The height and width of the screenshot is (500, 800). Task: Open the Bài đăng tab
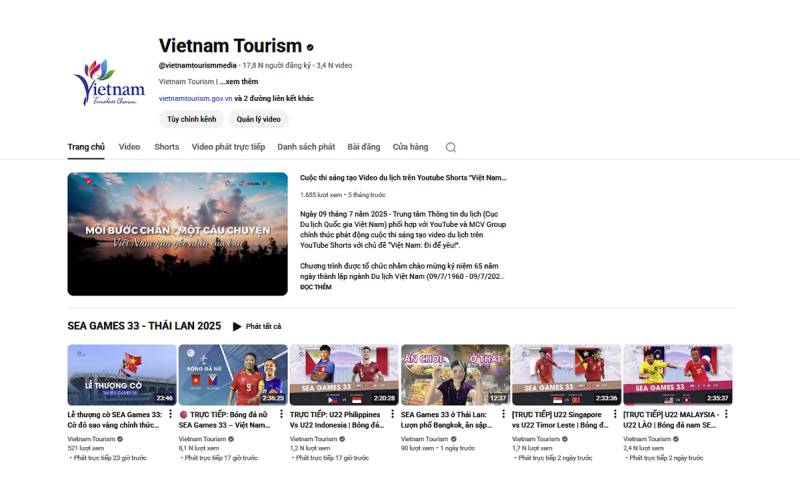(364, 147)
